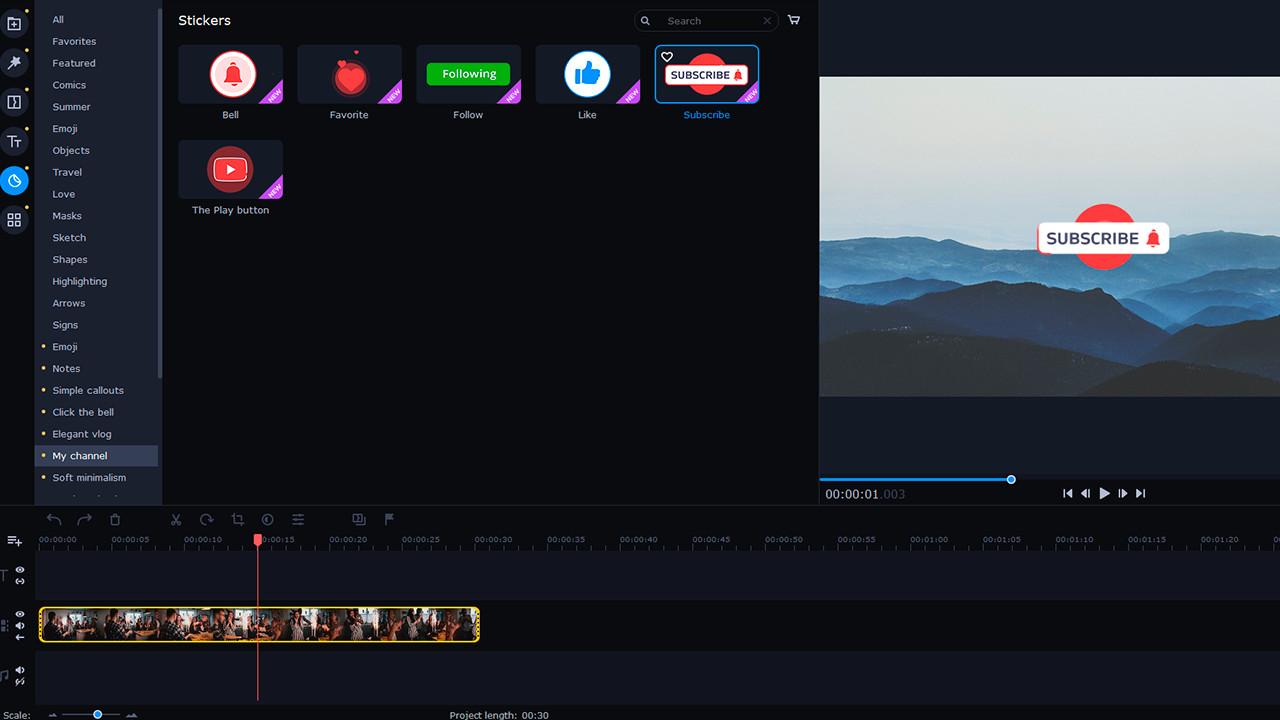
Task: Select the Filters panel
Action: 15,62
